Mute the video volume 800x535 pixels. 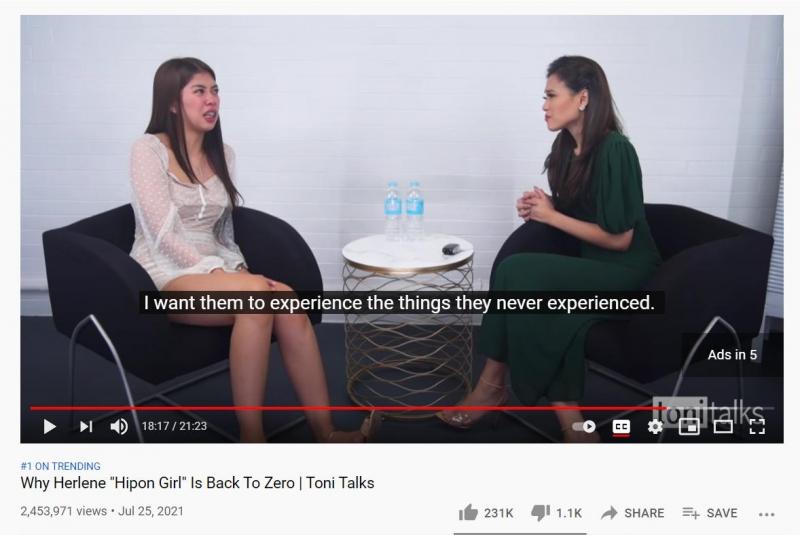click(x=119, y=426)
